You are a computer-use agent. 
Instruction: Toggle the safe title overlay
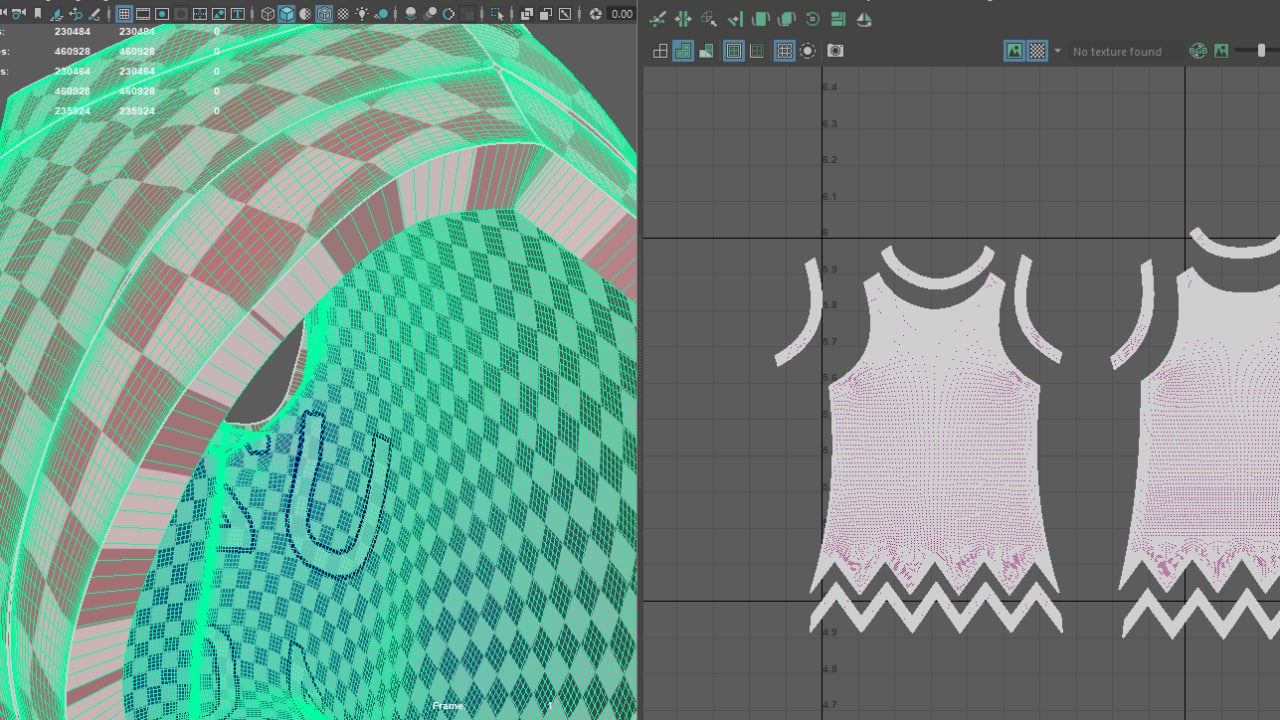(x=238, y=14)
